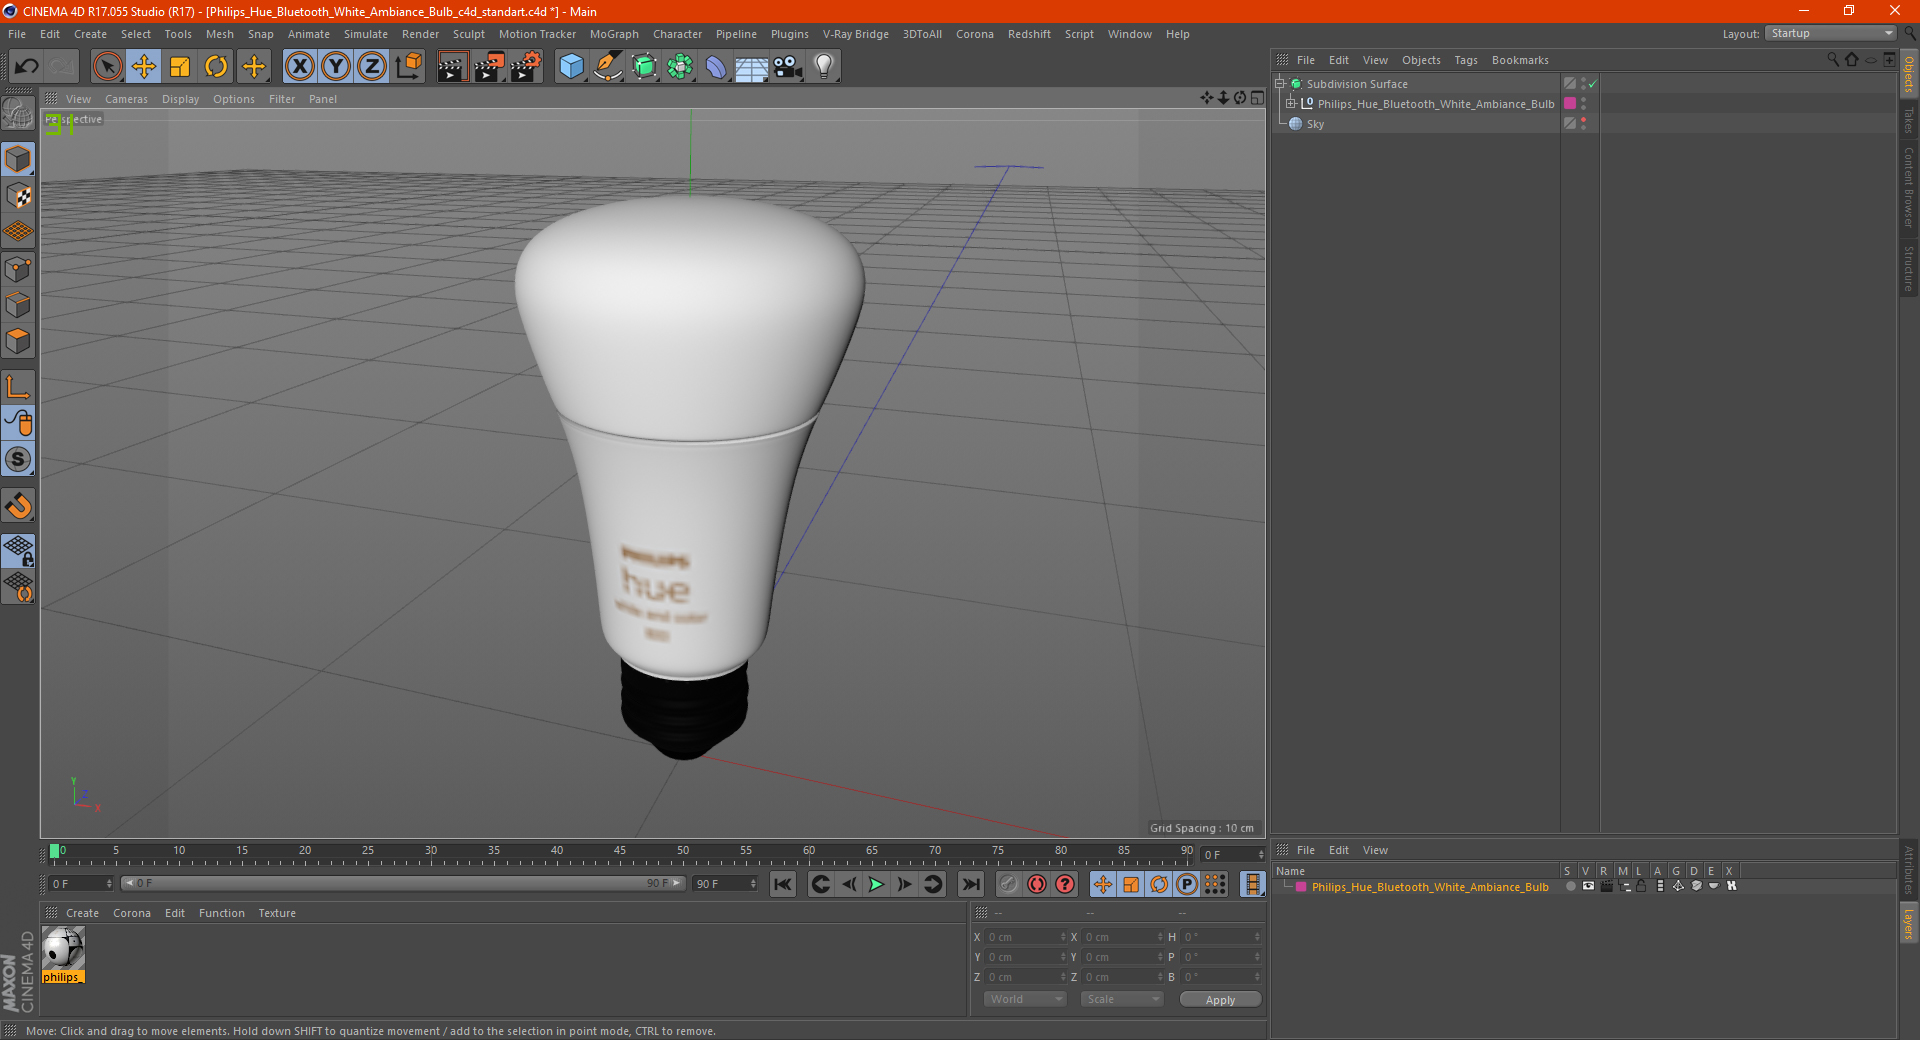Switch to Polygons mode
This screenshot has height=1040, width=1920.
18,341
